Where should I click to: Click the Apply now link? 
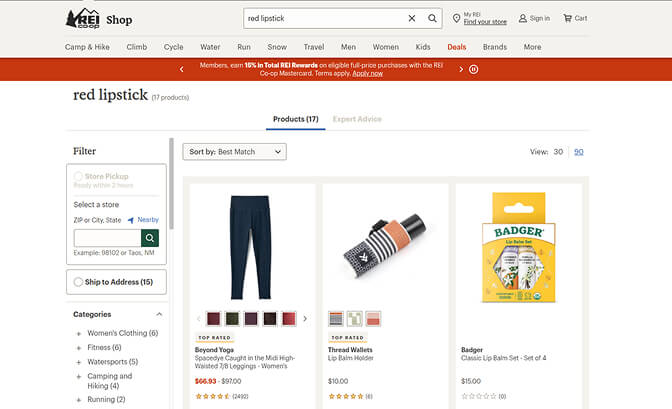tap(368, 73)
